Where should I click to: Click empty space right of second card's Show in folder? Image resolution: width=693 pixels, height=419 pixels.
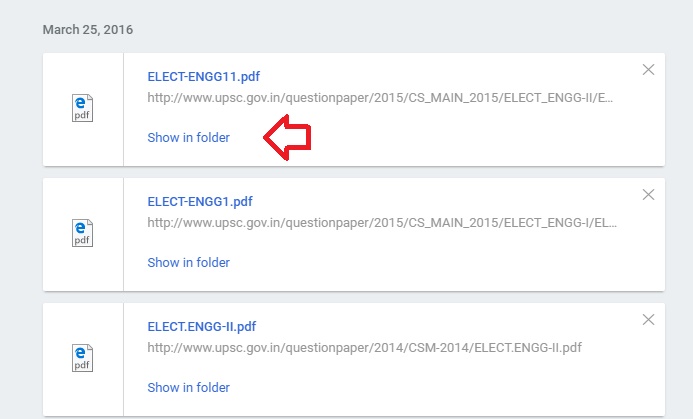[x=450, y=263]
